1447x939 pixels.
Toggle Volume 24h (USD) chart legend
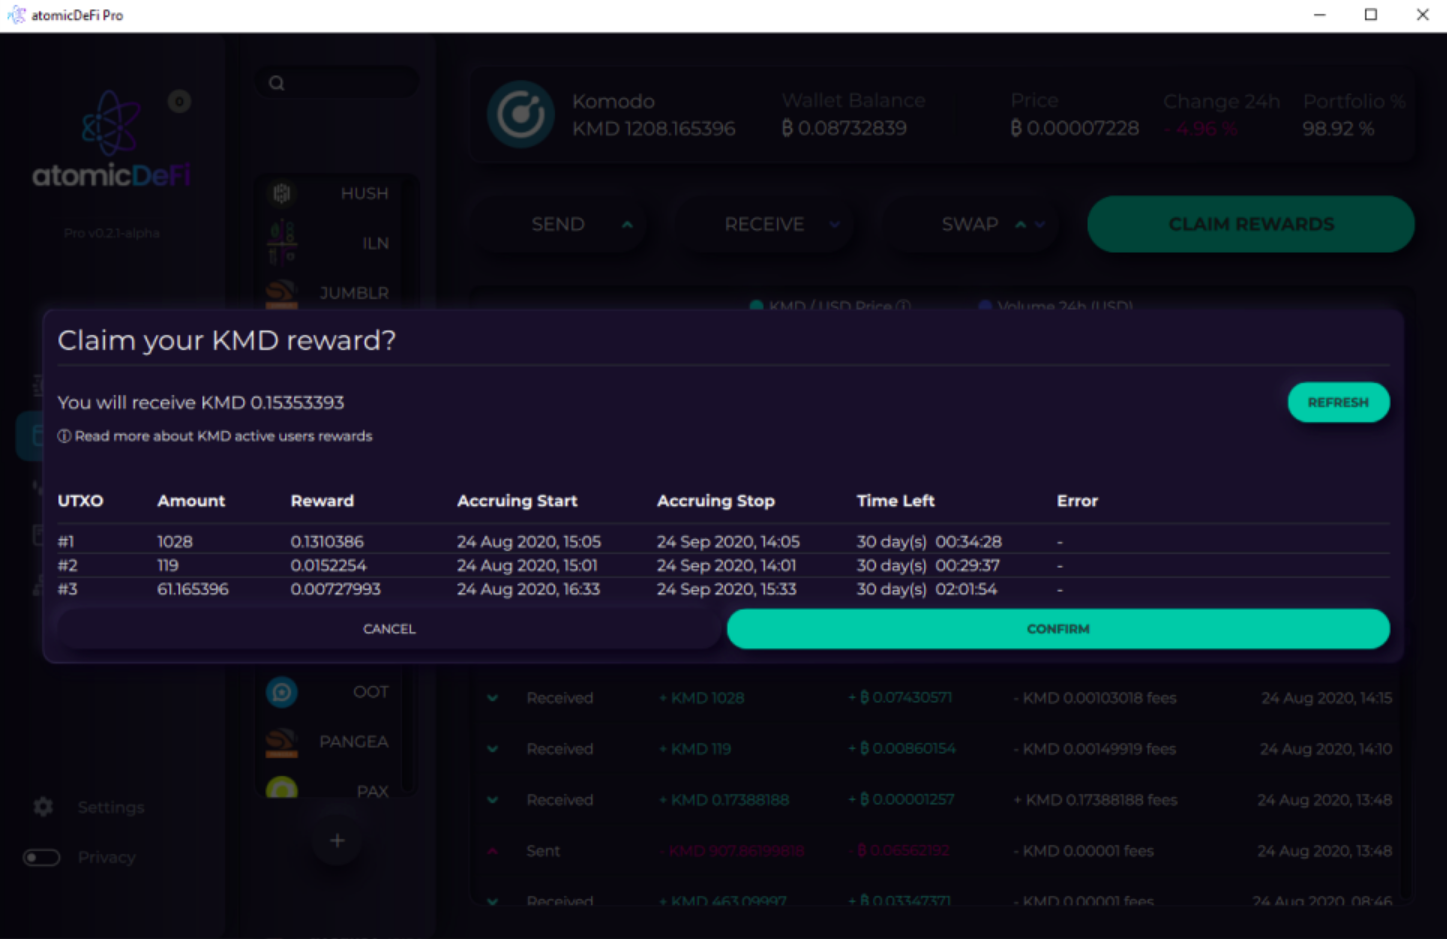[x=1056, y=306]
